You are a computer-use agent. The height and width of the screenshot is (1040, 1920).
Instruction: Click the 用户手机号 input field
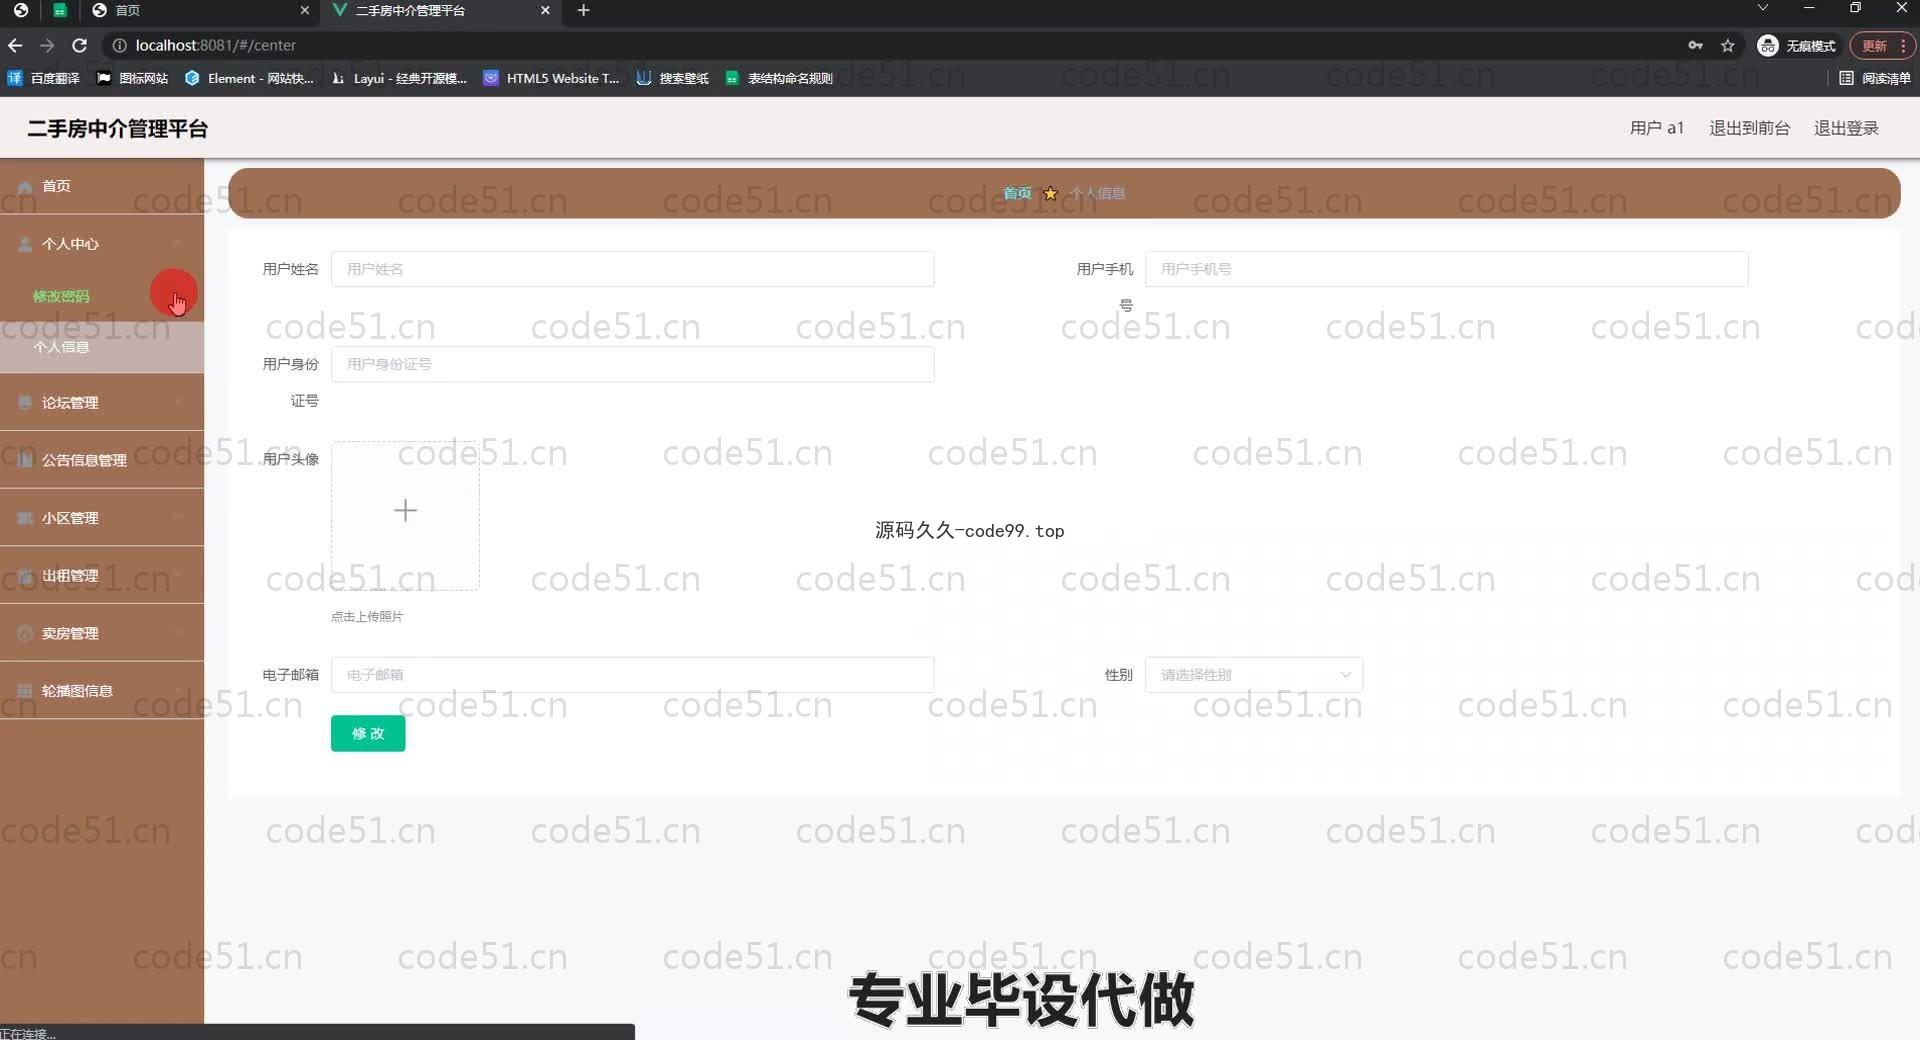pyautogui.click(x=1446, y=269)
